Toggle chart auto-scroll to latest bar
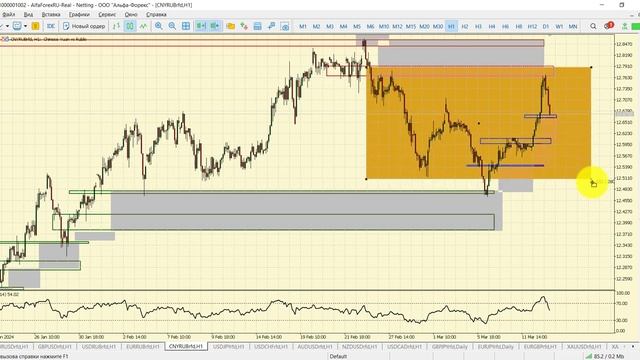This screenshot has width=640, height=360. [201, 26]
